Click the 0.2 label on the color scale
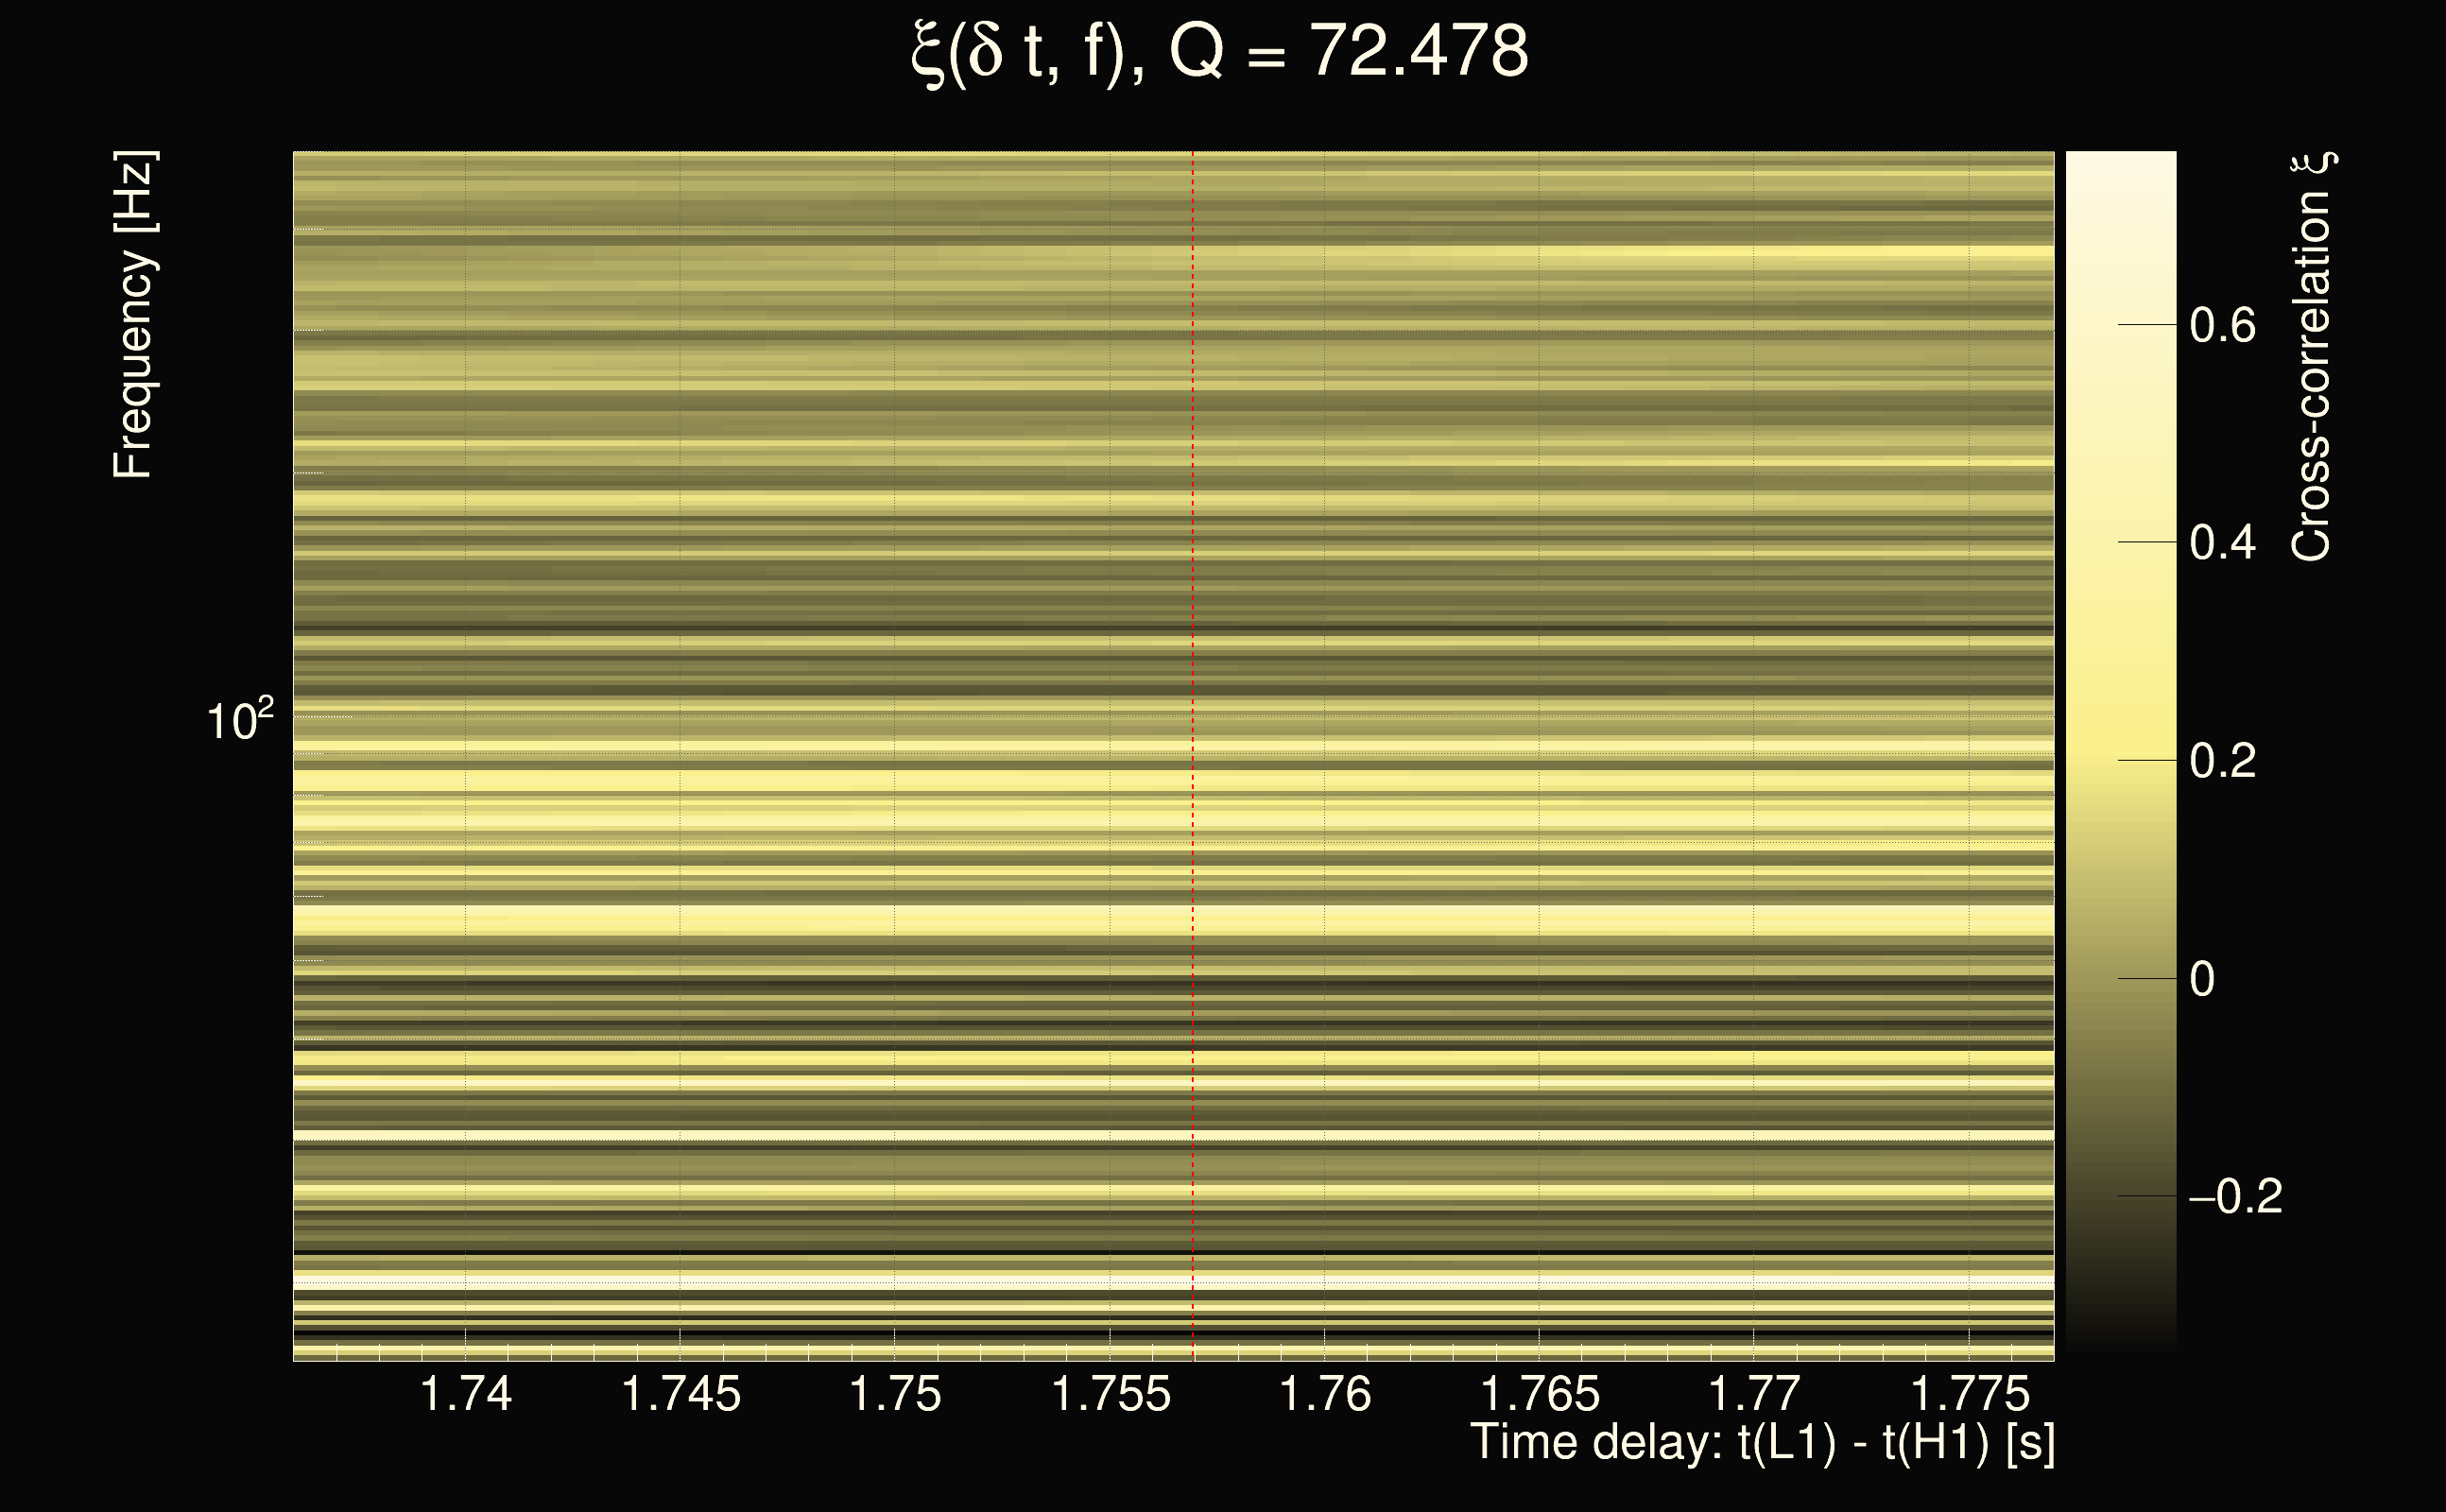Image resolution: width=2446 pixels, height=1512 pixels. tap(2222, 761)
